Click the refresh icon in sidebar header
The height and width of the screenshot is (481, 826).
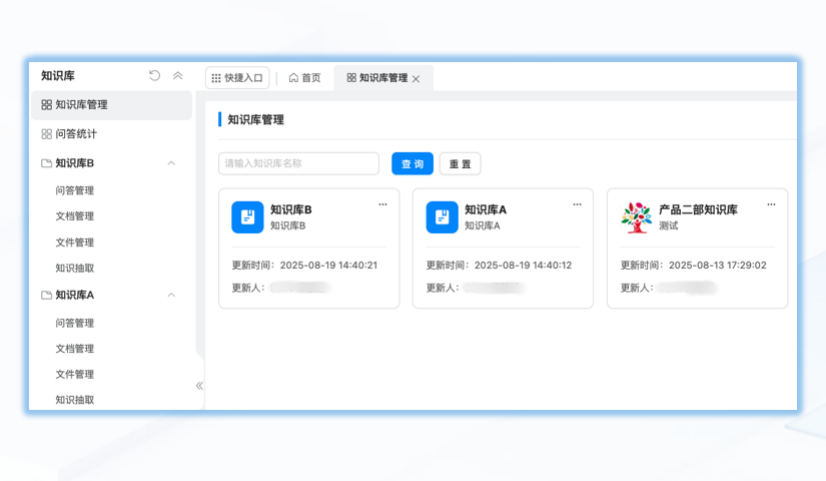(155, 76)
